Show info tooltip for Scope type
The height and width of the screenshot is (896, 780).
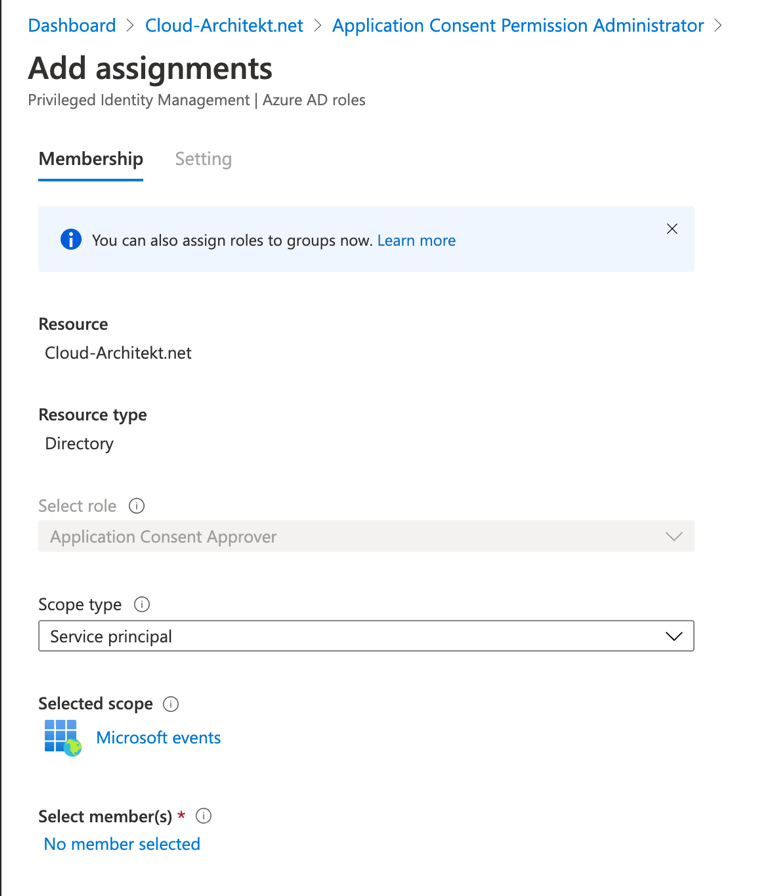pos(142,604)
